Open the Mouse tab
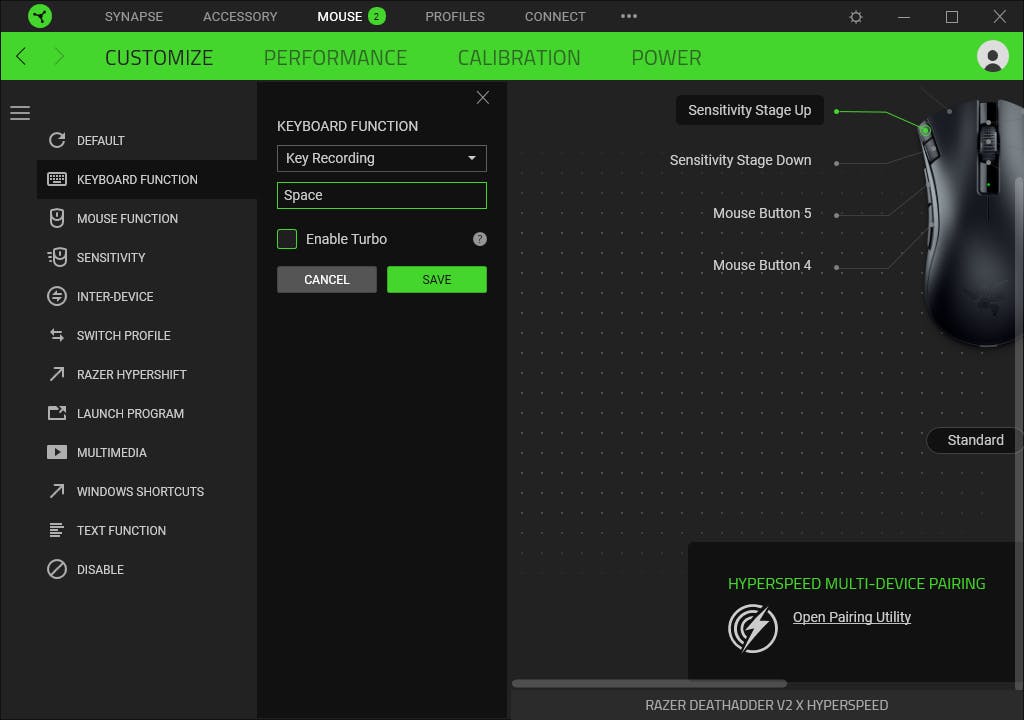This screenshot has width=1024, height=720. click(x=340, y=16)
